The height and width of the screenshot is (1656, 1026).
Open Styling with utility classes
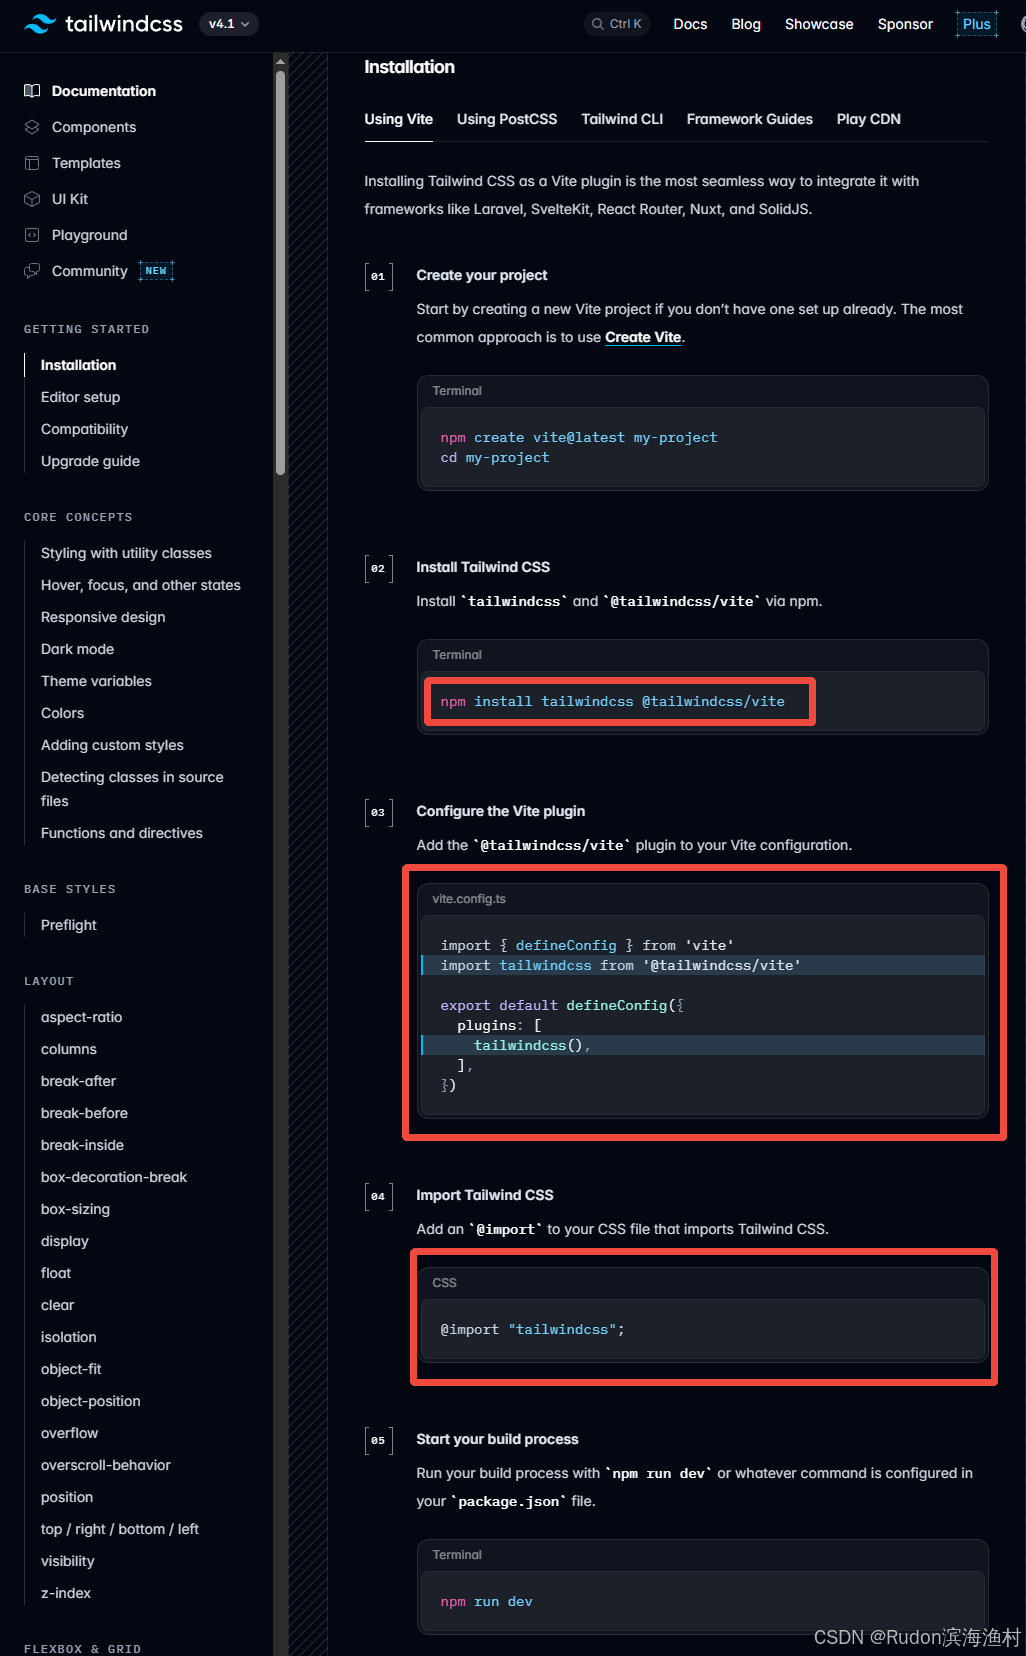(x=126, y=553)
